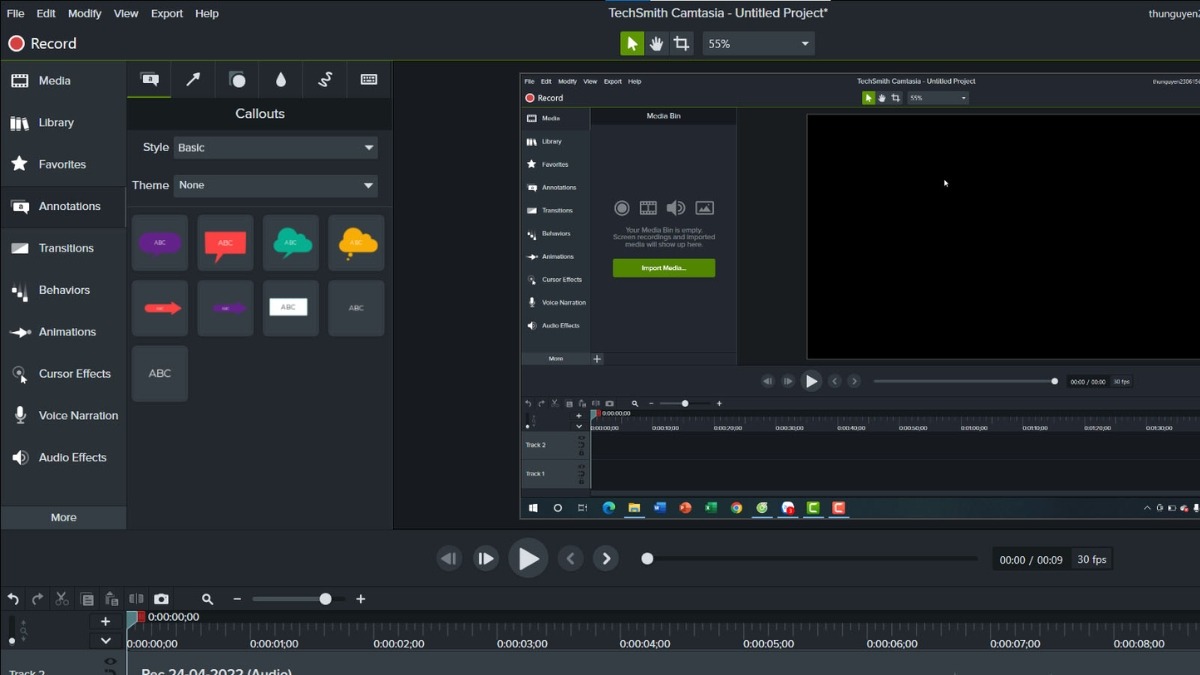Screen dimensions: 1200x675
Task: Step back one frame in playback
Action: 449,559
